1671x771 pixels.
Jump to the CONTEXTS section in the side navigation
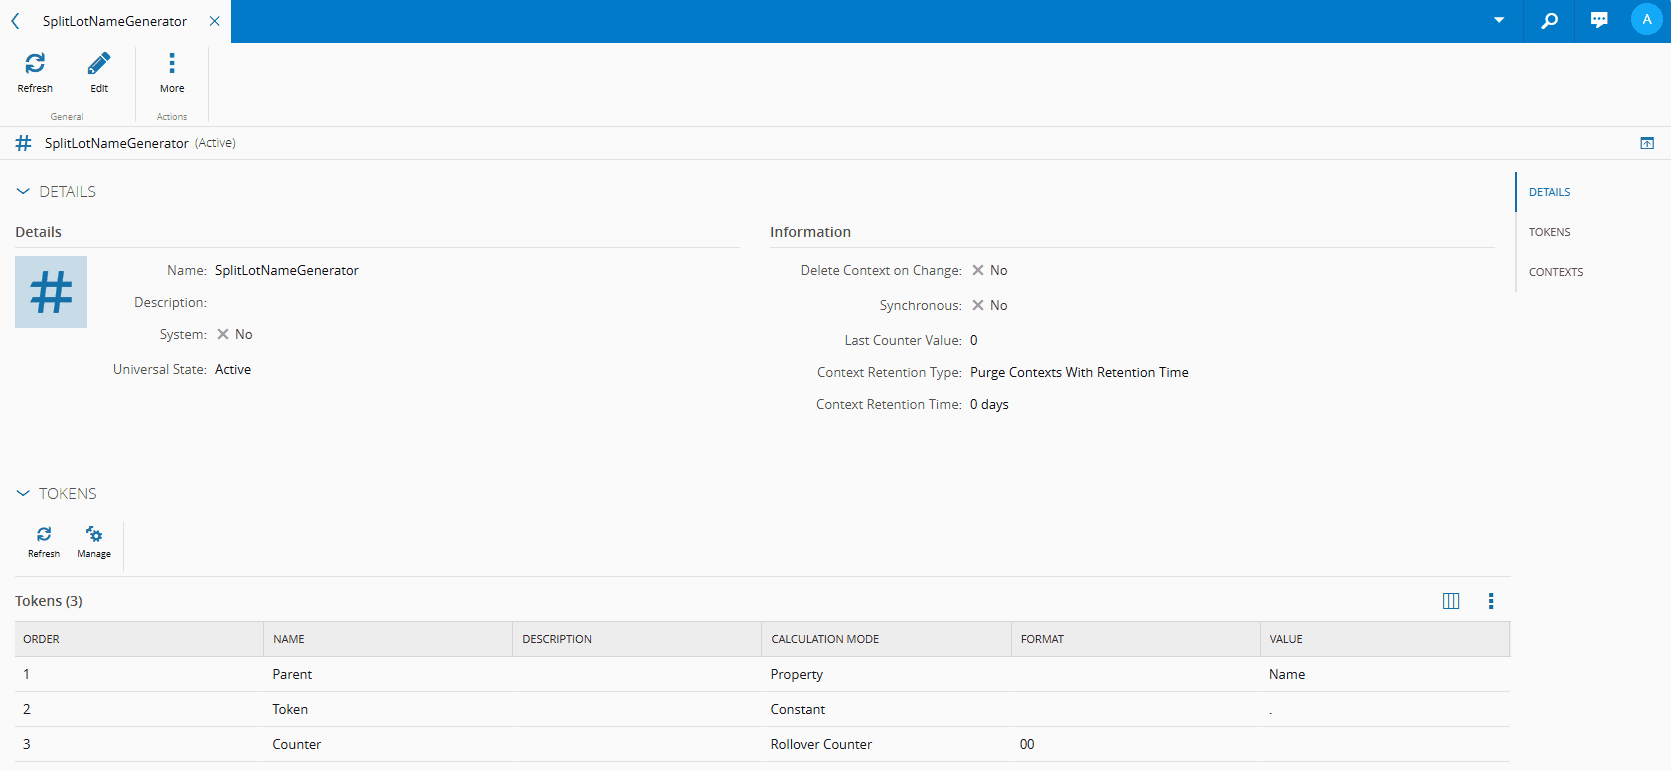tap(1555, 272)
